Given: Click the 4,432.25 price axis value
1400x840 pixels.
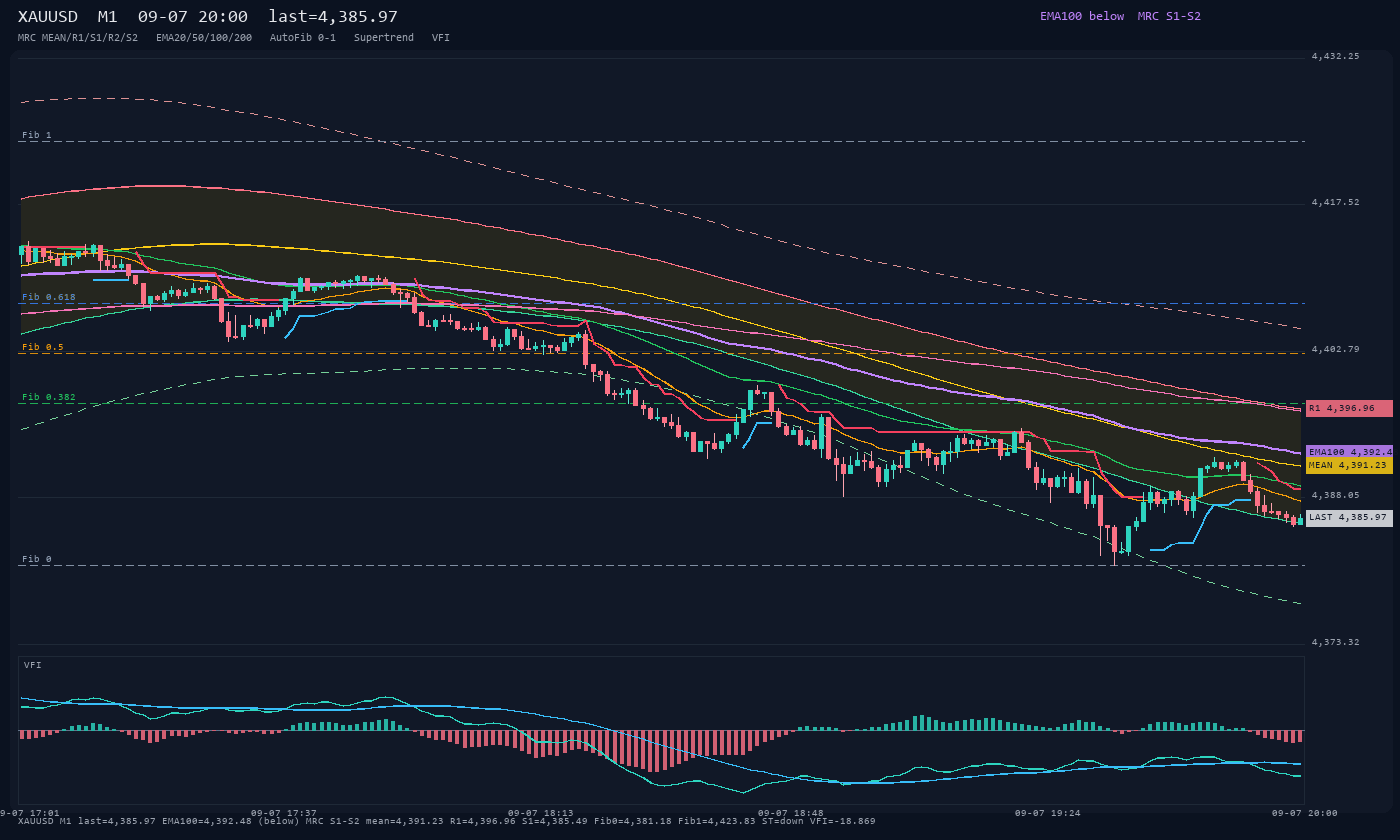Looking at the screenshot, I should point(1335,56).
